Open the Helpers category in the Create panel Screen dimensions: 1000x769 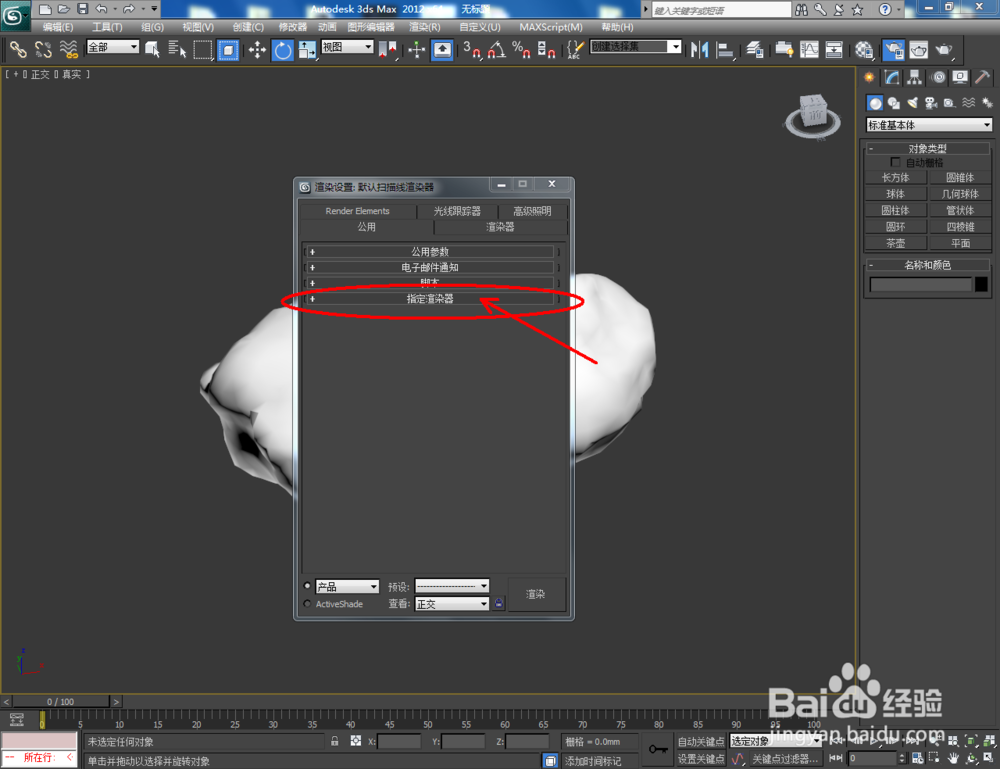tap(949, 102)
